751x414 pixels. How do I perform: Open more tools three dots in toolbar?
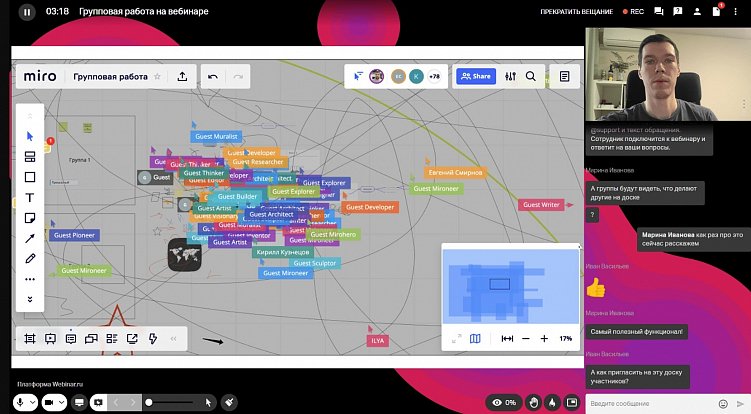30,279
